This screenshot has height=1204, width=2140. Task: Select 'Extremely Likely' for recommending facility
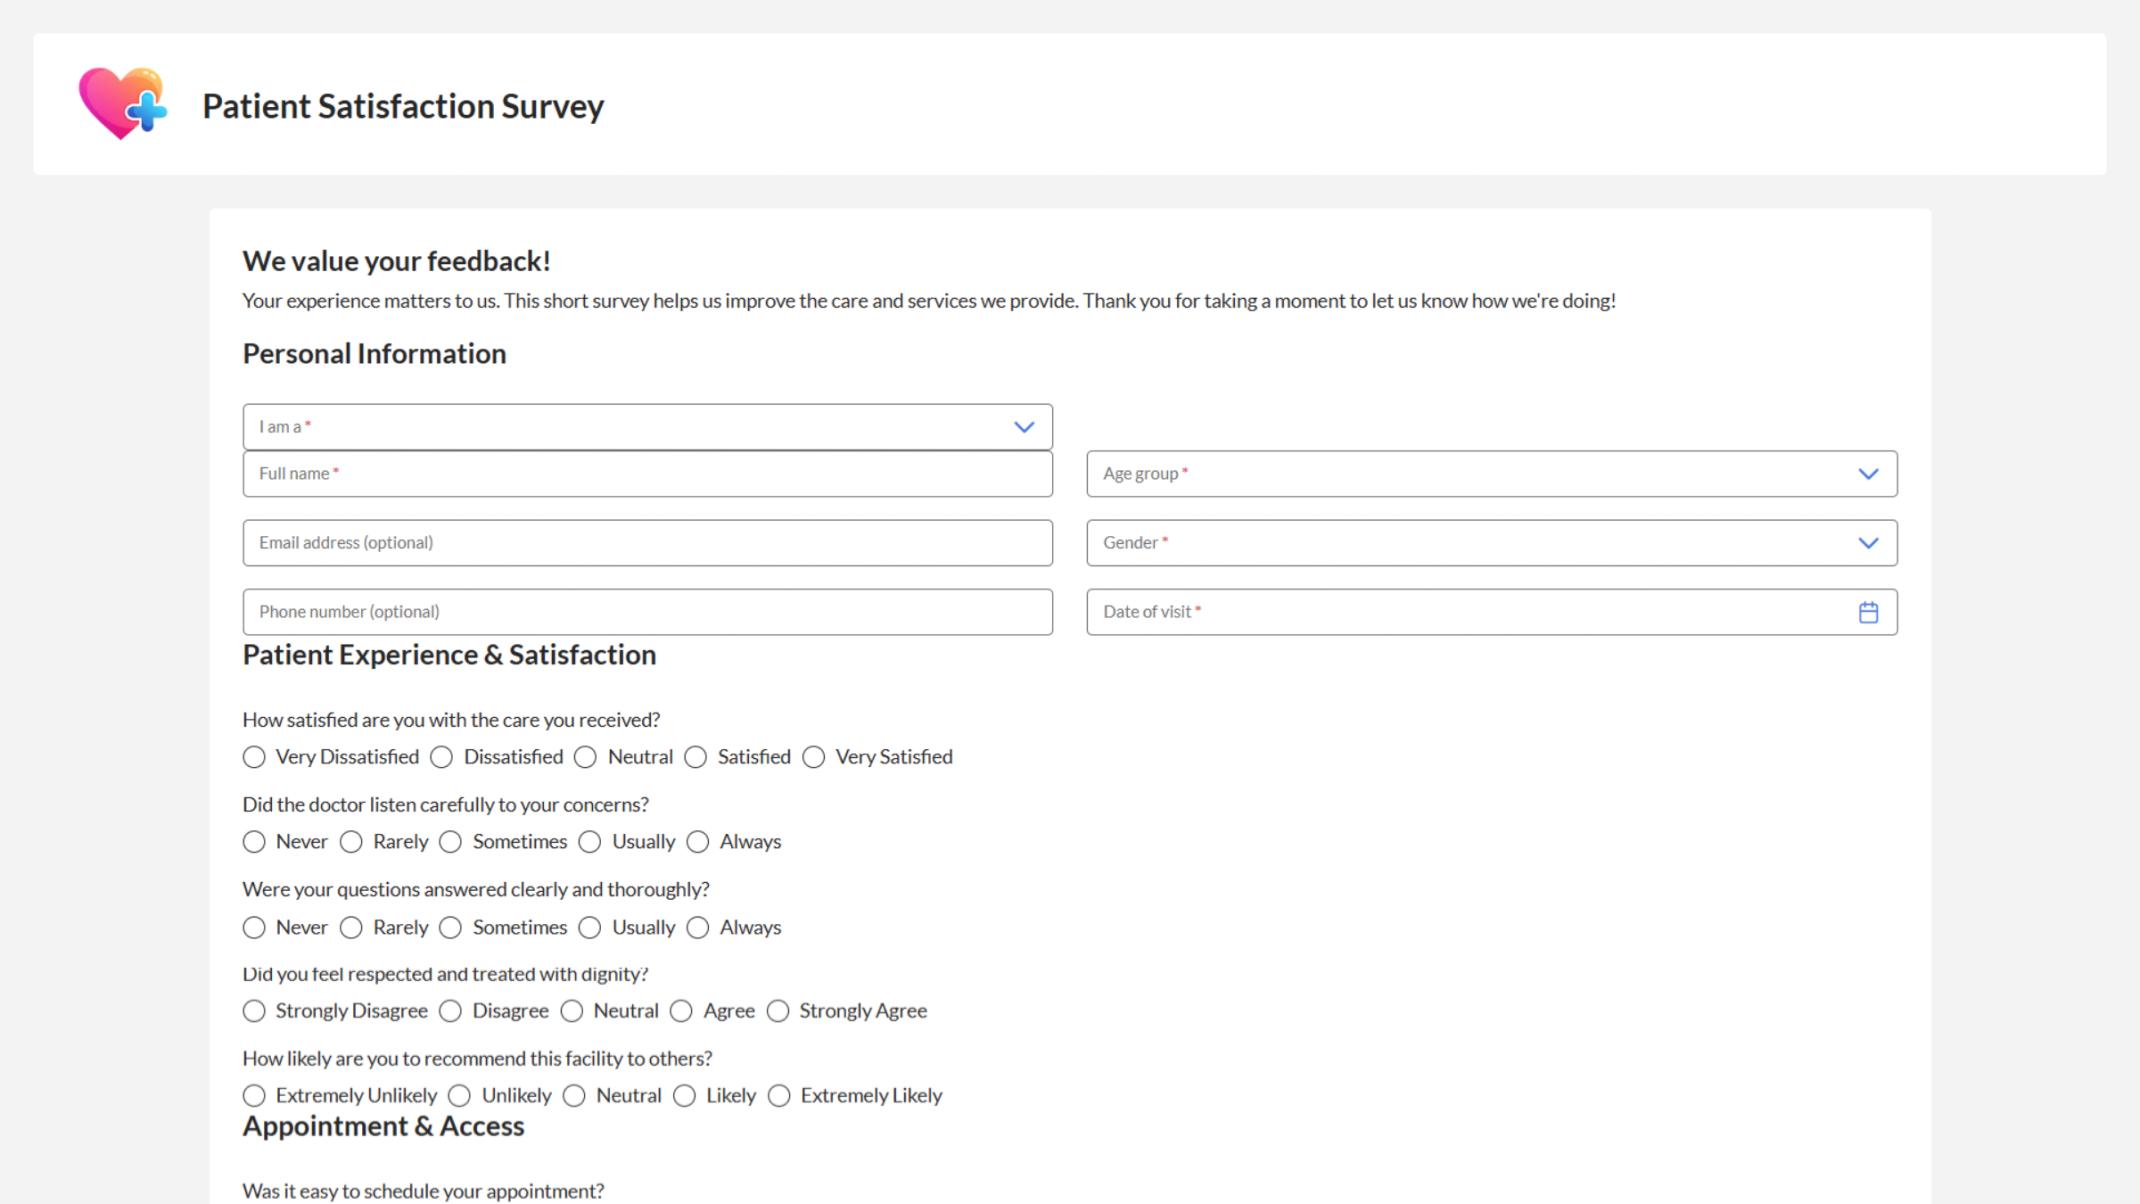[x=778, y=1095]
